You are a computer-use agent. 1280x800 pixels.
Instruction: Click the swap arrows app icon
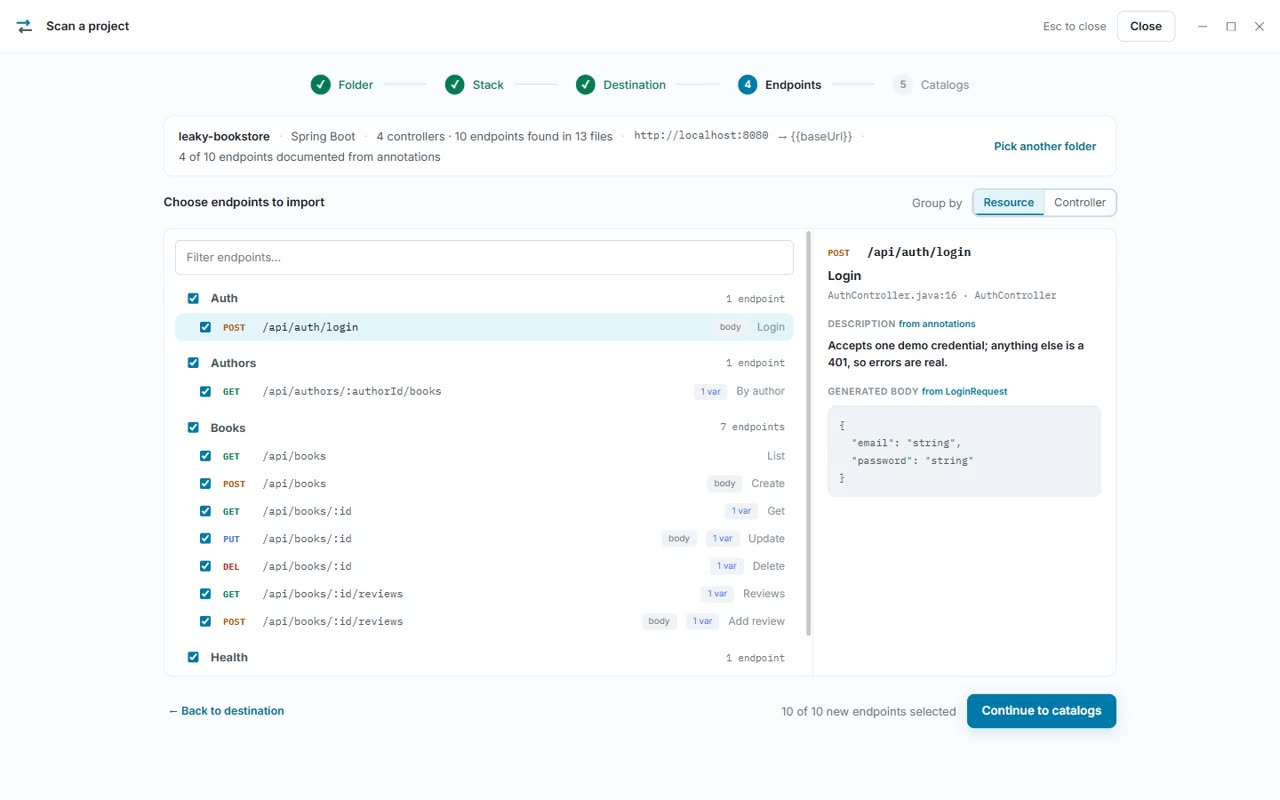coord(24,26)
